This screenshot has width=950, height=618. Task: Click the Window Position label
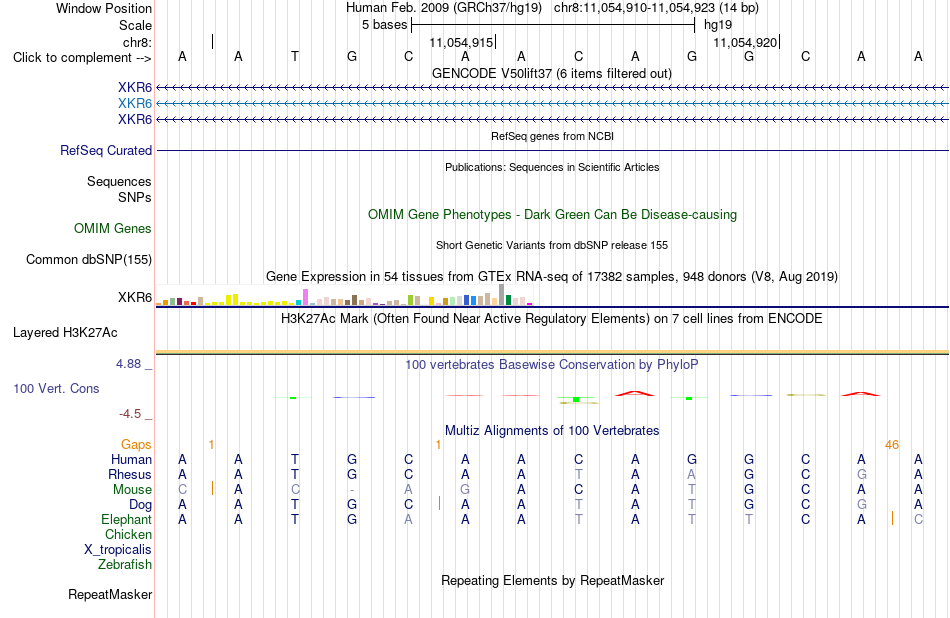pos(104,8)
